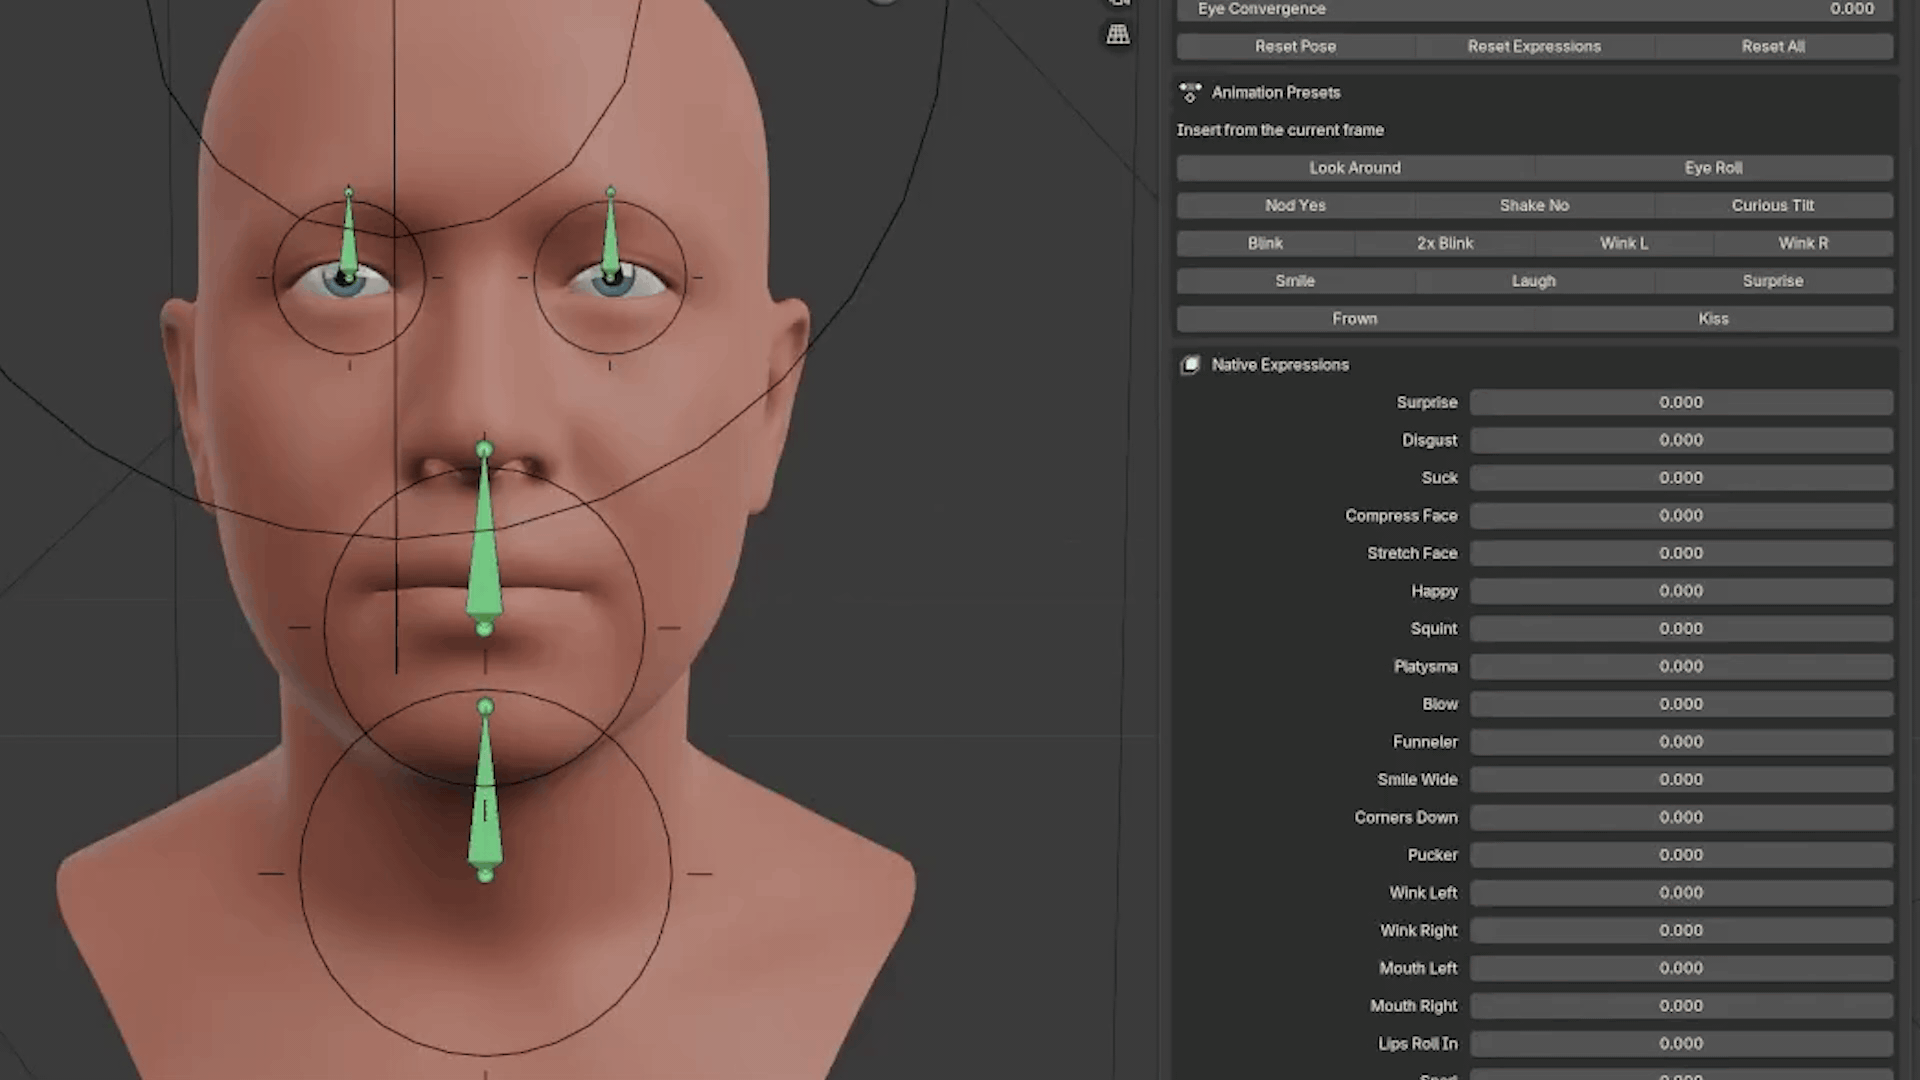Select the green chin bone controller

click(x=485, y=790)
